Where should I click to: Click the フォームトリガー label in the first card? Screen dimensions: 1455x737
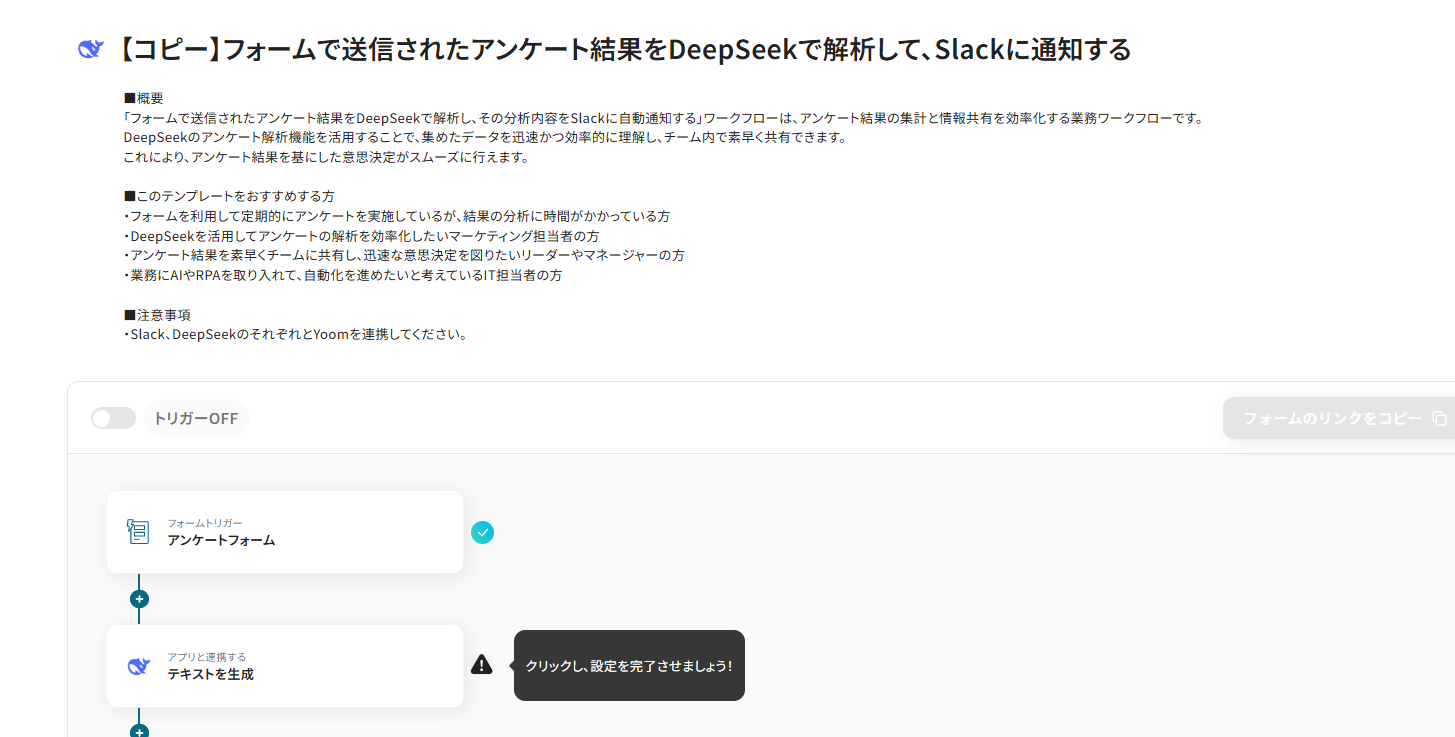pos(205,523)
